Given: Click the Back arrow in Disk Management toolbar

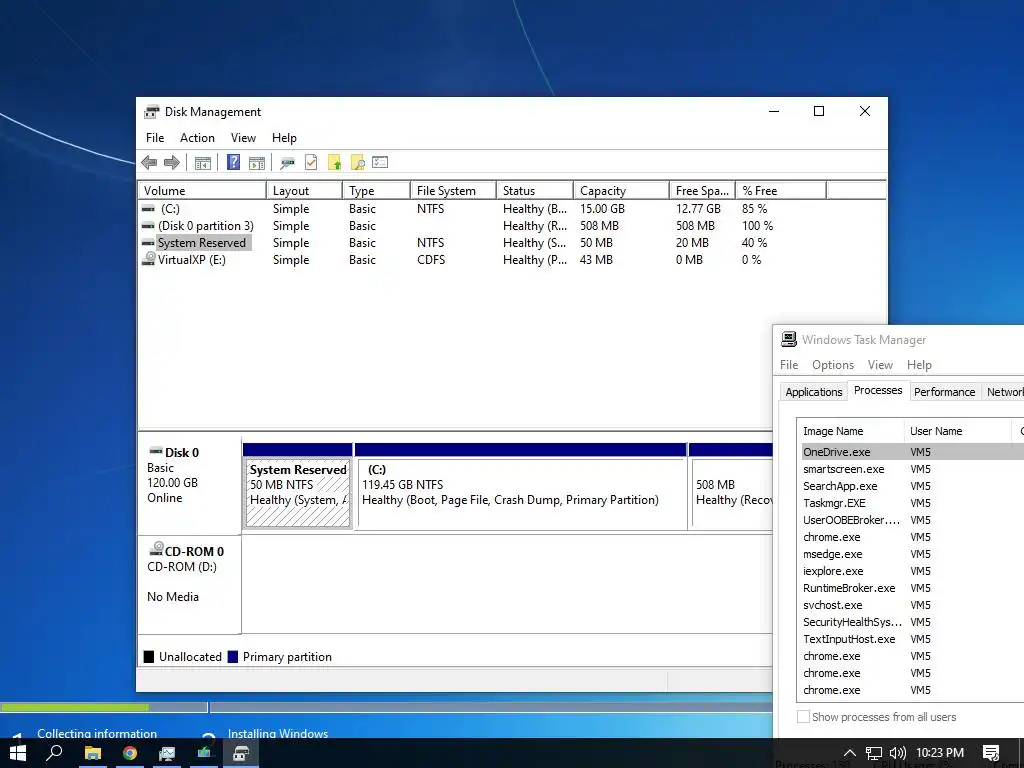Looking at the screenshot, I should tap(149, 163).
